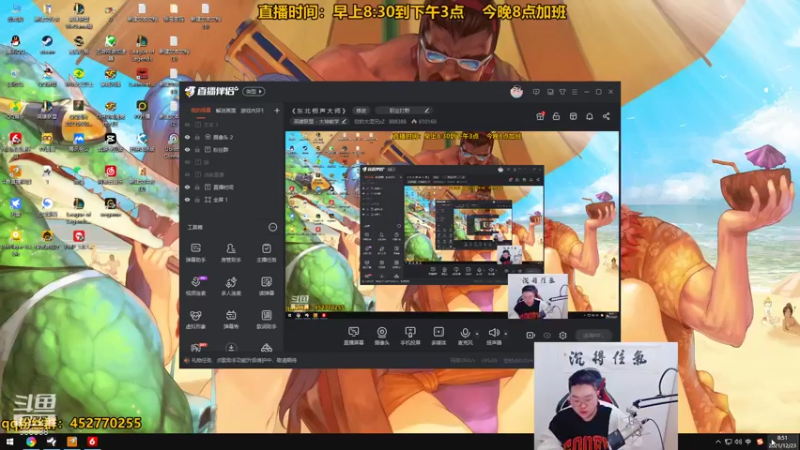Open the settings gear beside start button
The image size is (800, 450).
[x=563, y=335]
